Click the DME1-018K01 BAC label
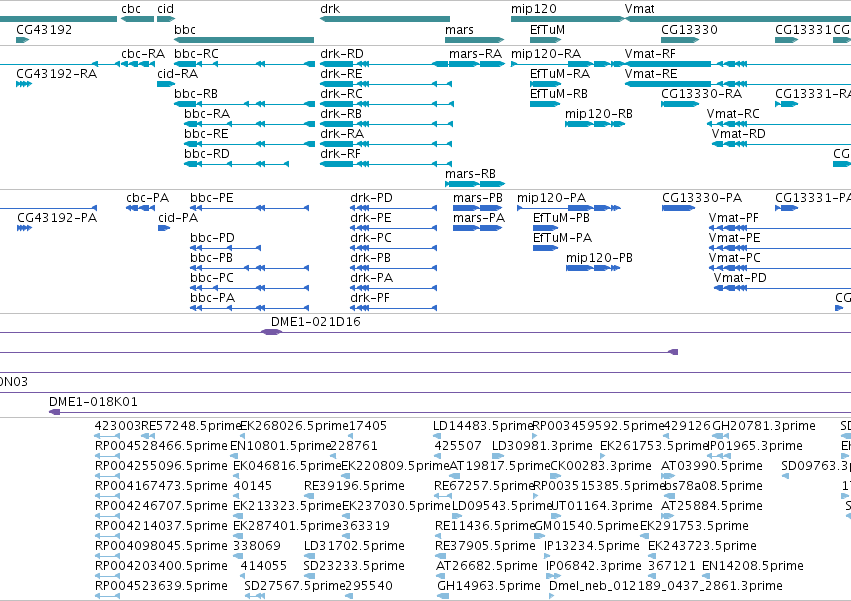The height and width of the screenshot is (601, 851). pos(93,402)
